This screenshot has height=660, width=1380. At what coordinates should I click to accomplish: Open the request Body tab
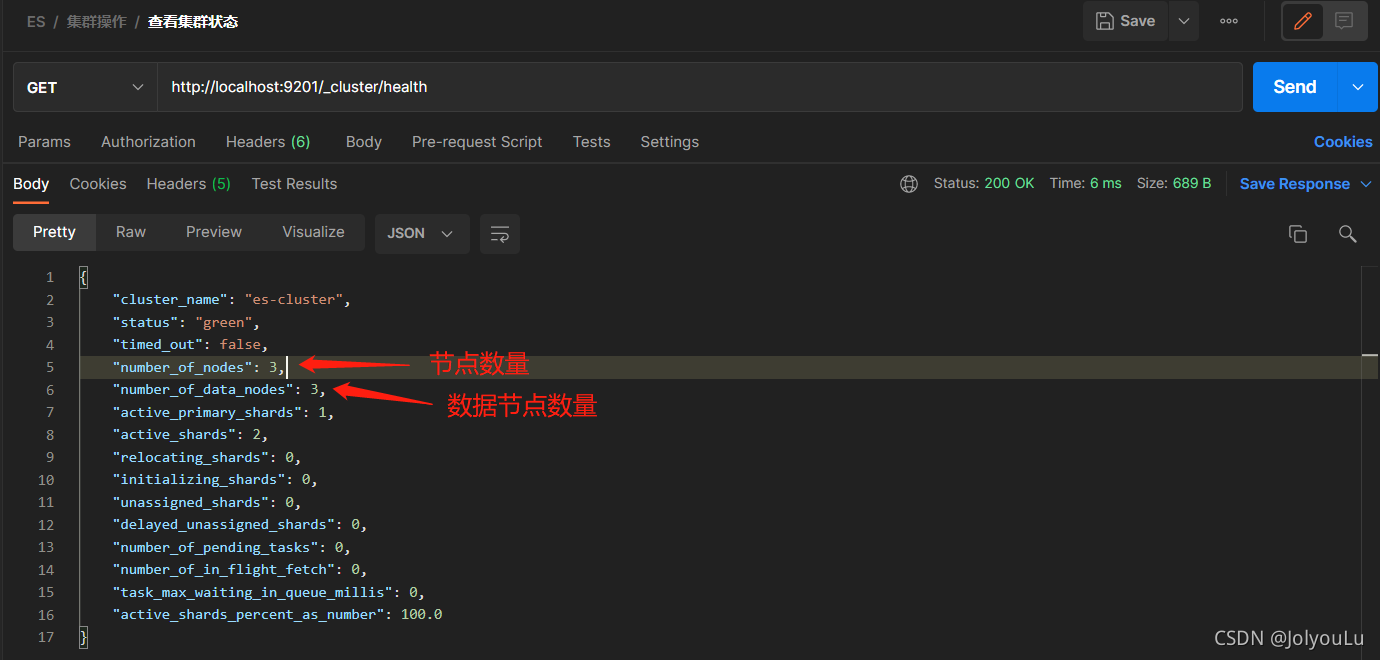(364, 142)
